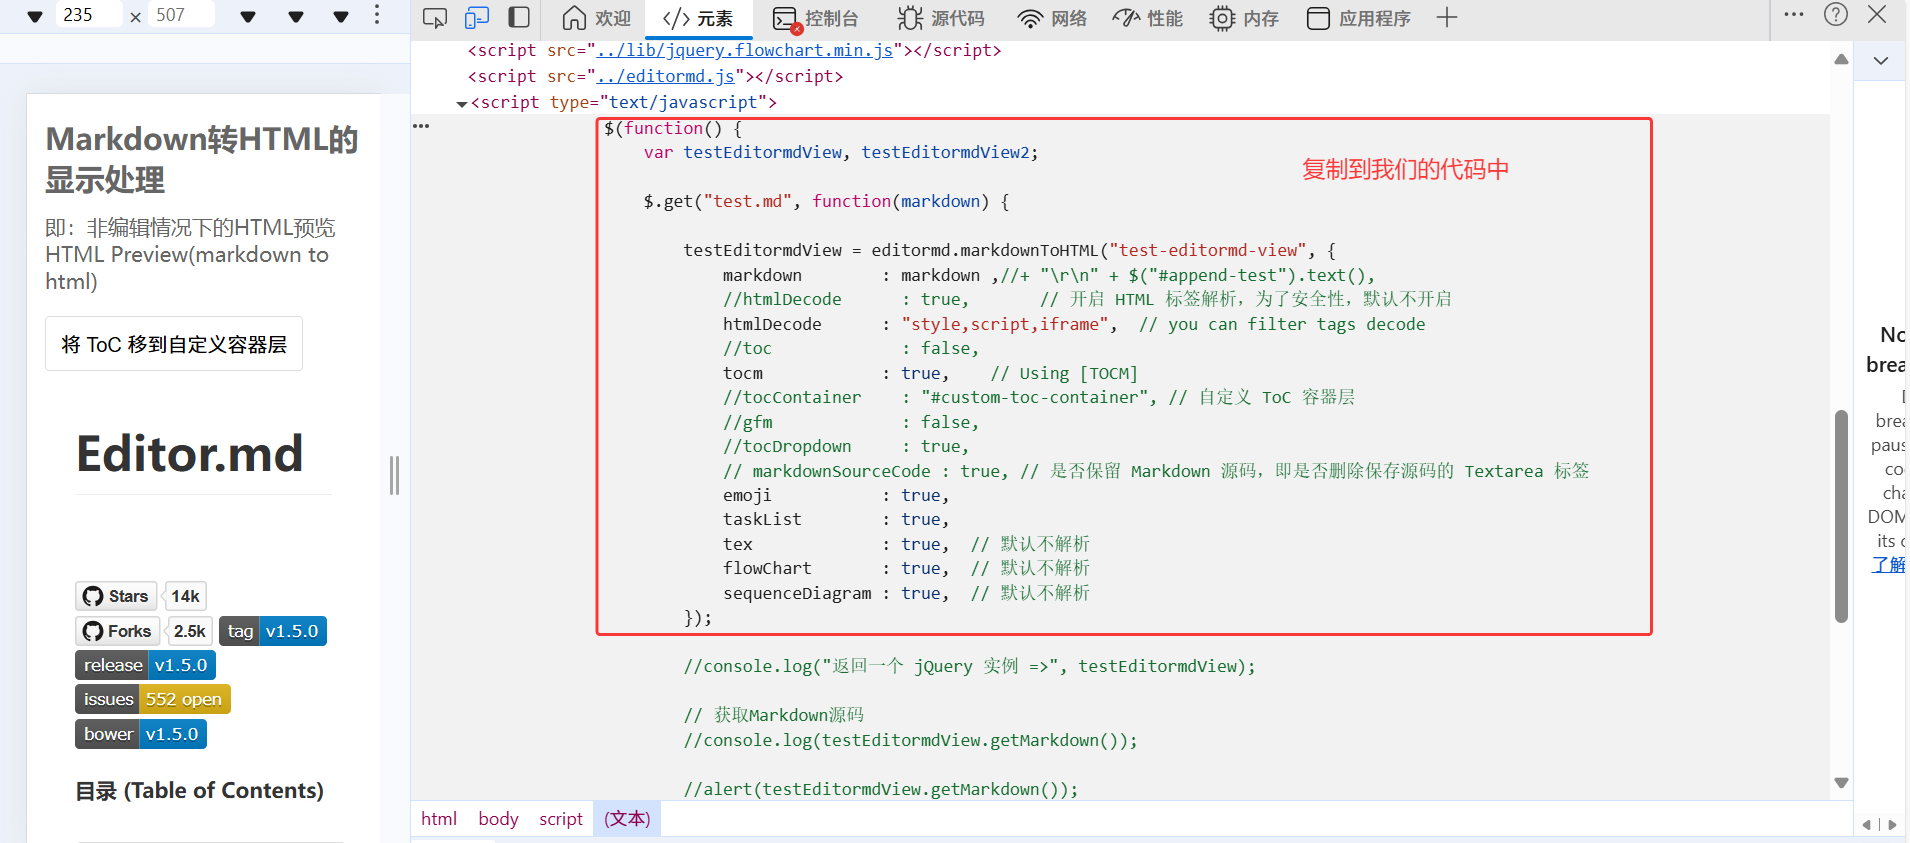
Task: Click the release v1.5.0 badge
Action: click(145, 665)
